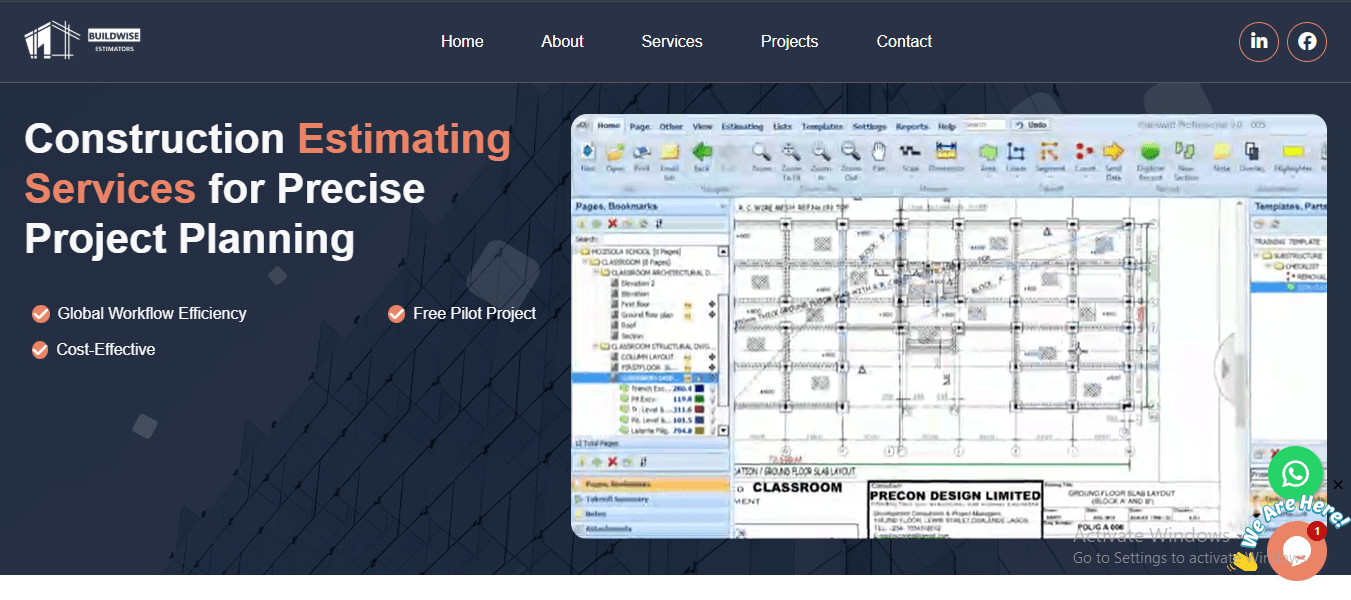Click the Undo button
This screenshot has height=600, width=1351.
point(1033,125)
